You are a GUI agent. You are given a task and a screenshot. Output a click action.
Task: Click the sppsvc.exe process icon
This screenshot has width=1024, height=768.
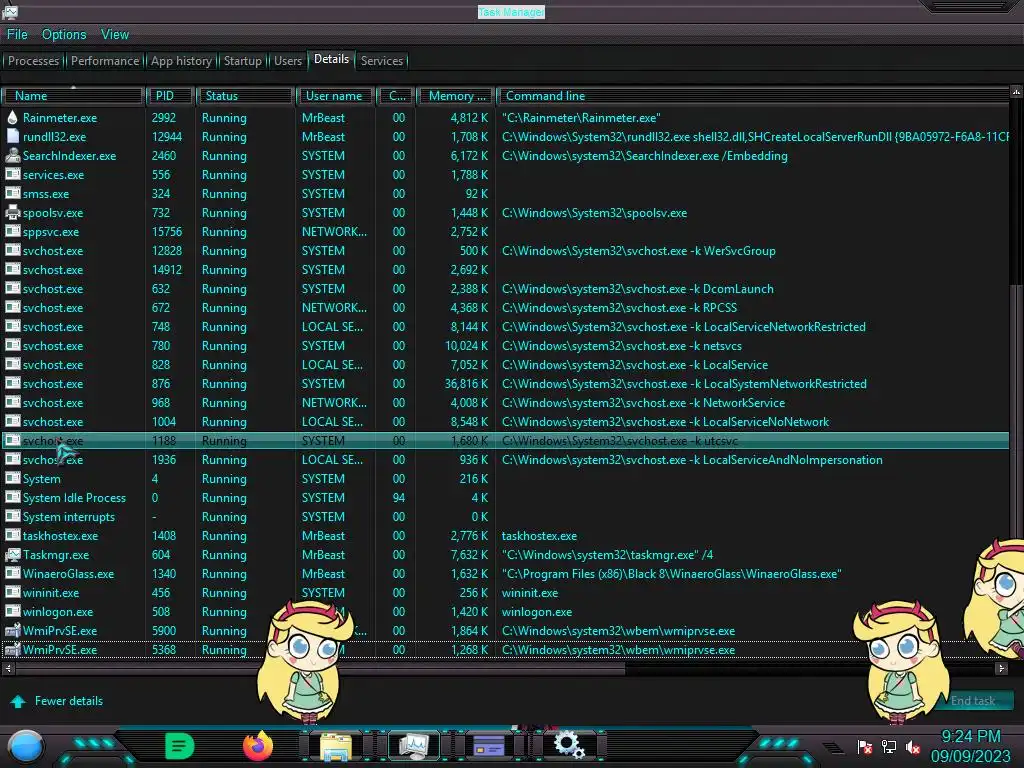(x=12, y=231)
